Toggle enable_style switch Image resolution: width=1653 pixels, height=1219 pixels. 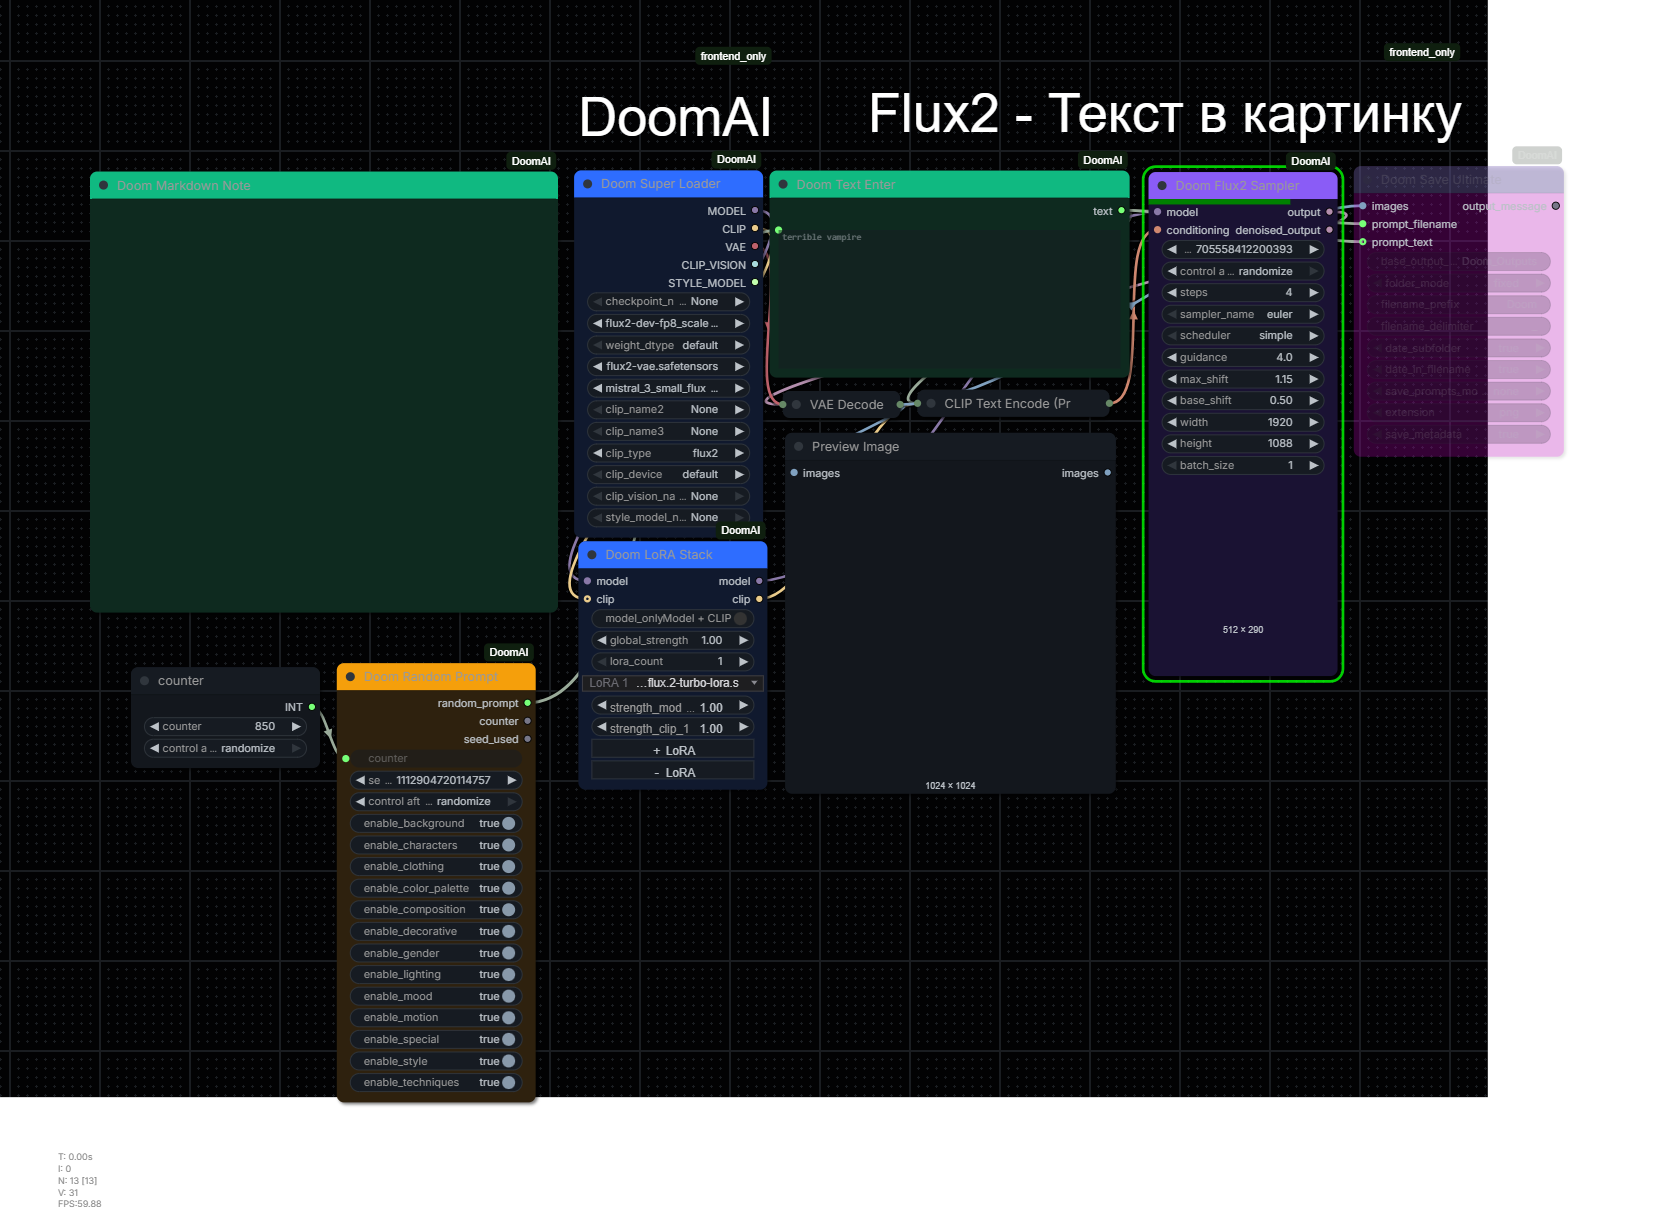pos(509,1062)
